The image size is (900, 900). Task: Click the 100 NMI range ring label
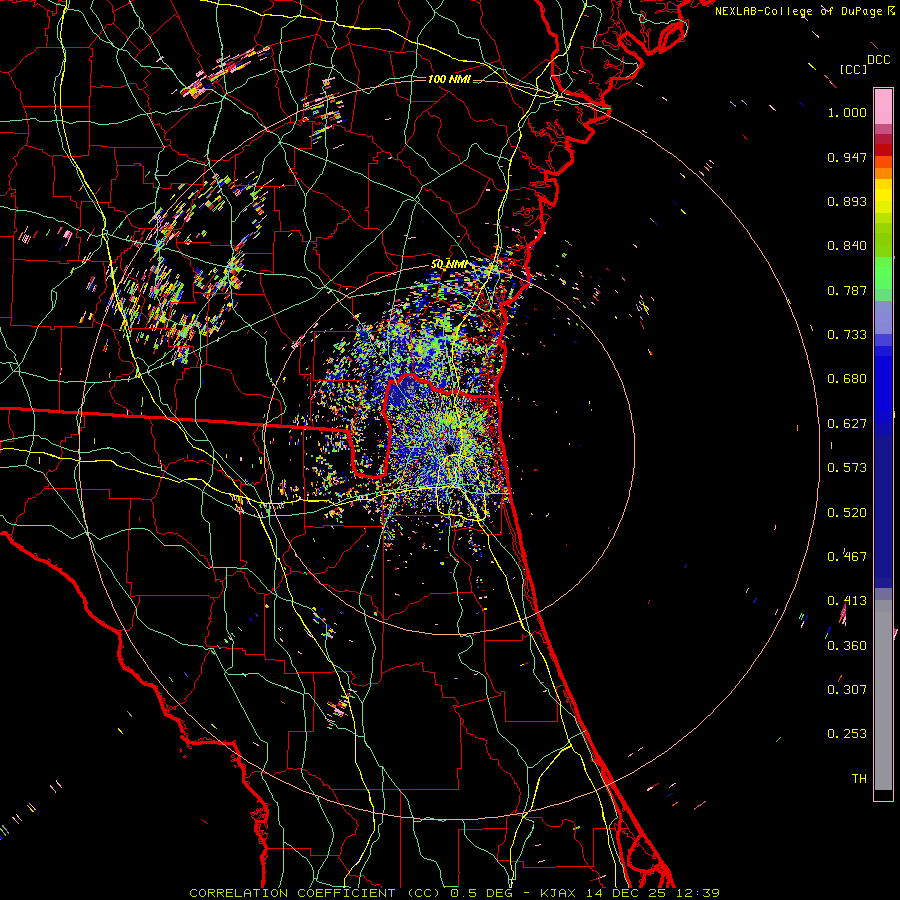pos(449,79)
